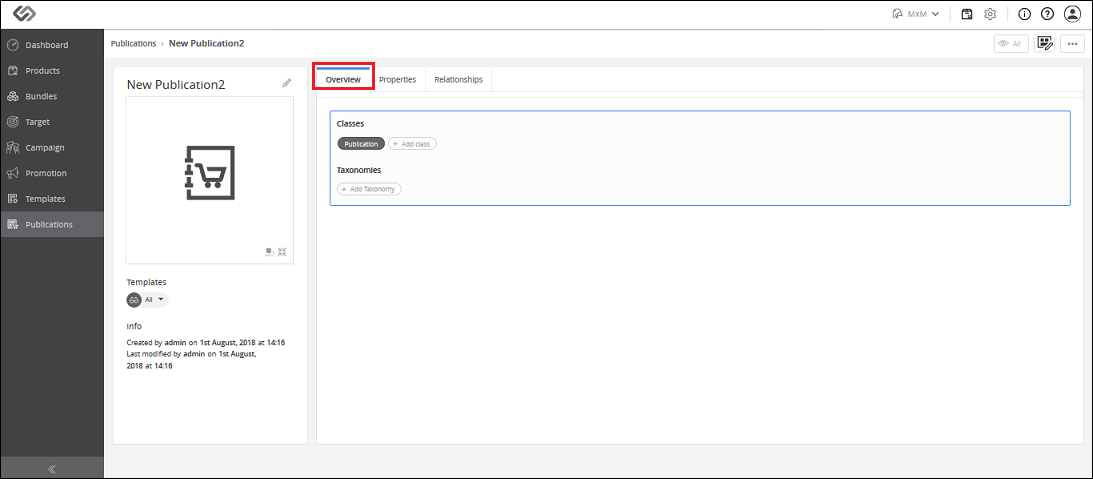The width and height of the screenshot is (1093, 479).
Task: Click New Publication2 breadcrumb text
Action: coord(206,43)
